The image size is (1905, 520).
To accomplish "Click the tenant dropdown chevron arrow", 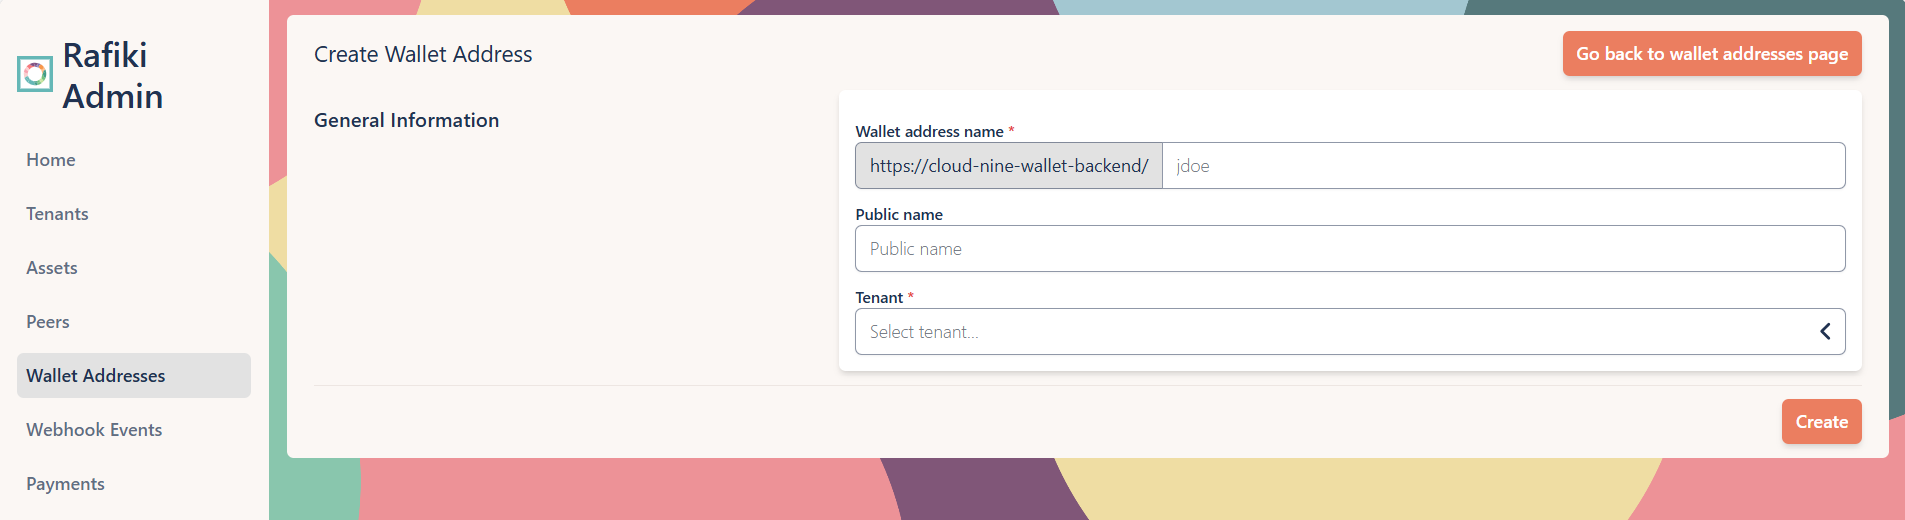I will (x=1825, y=331).
